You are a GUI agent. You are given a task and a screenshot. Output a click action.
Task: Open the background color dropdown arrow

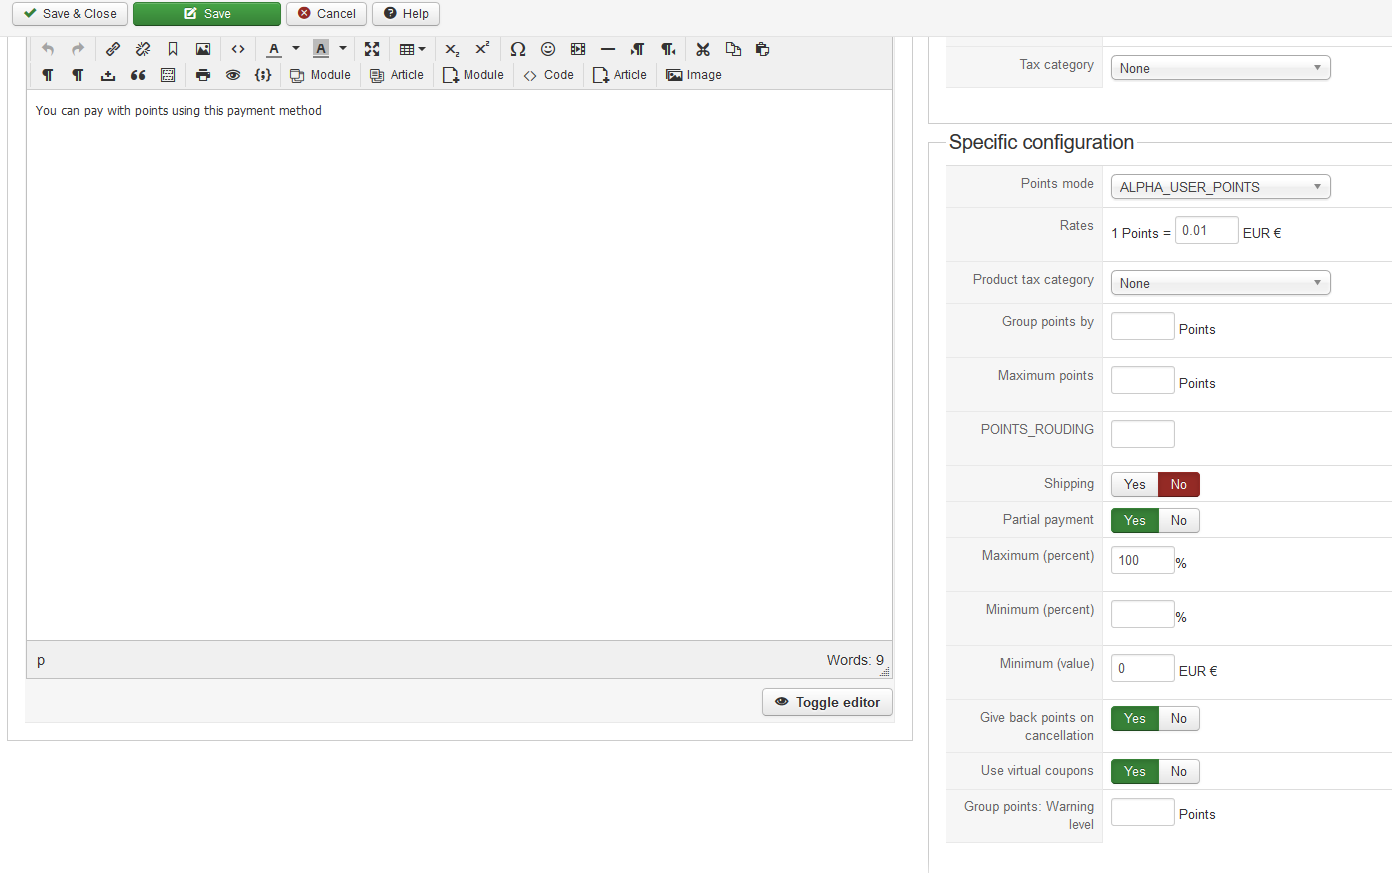(x=343, y=49)
